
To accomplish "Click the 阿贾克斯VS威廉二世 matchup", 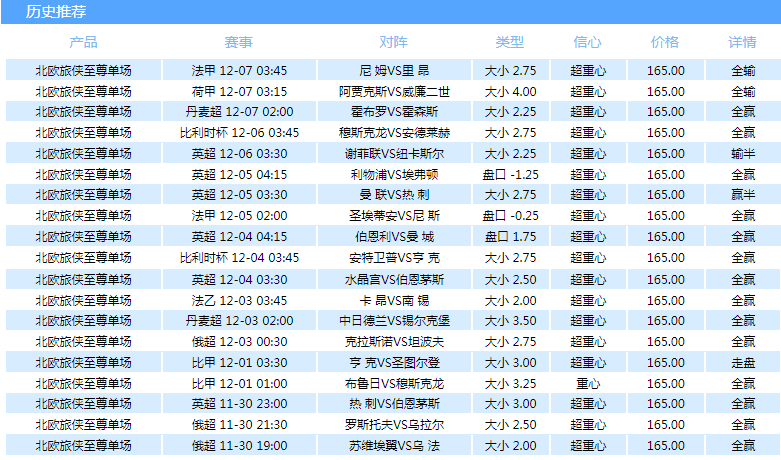I will point(394,91).
